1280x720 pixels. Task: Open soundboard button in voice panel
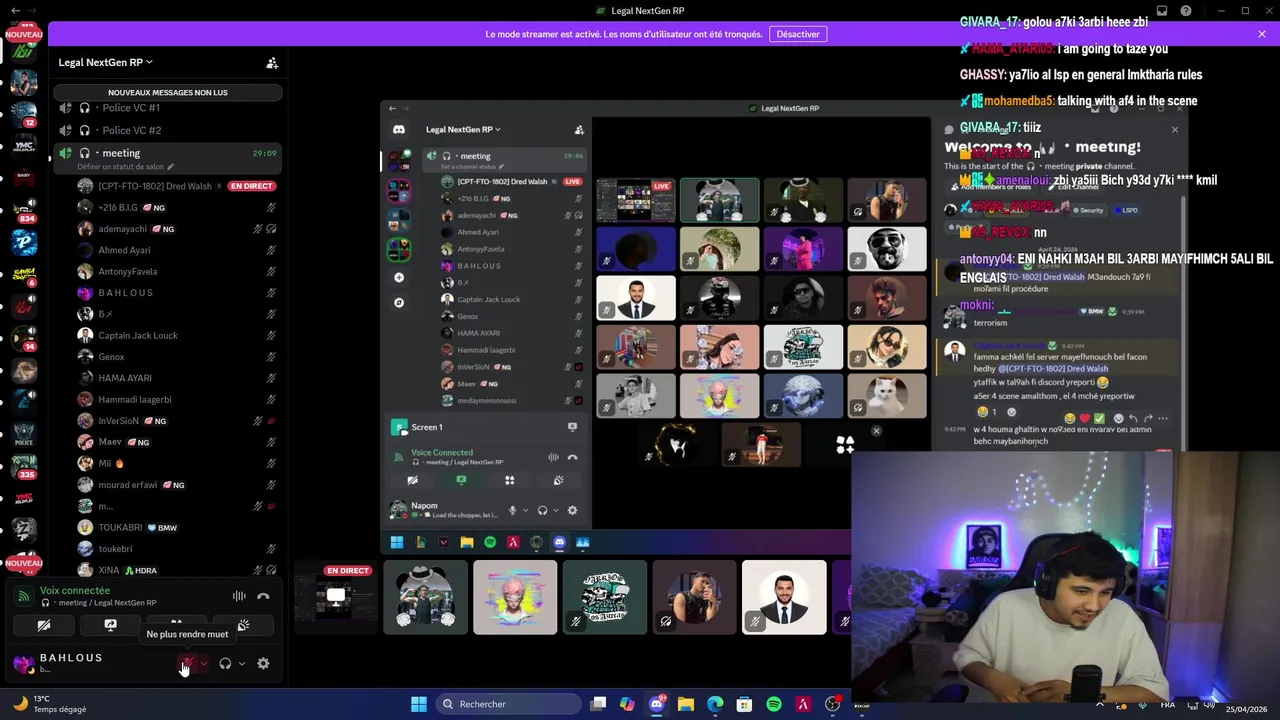point(243,625)
